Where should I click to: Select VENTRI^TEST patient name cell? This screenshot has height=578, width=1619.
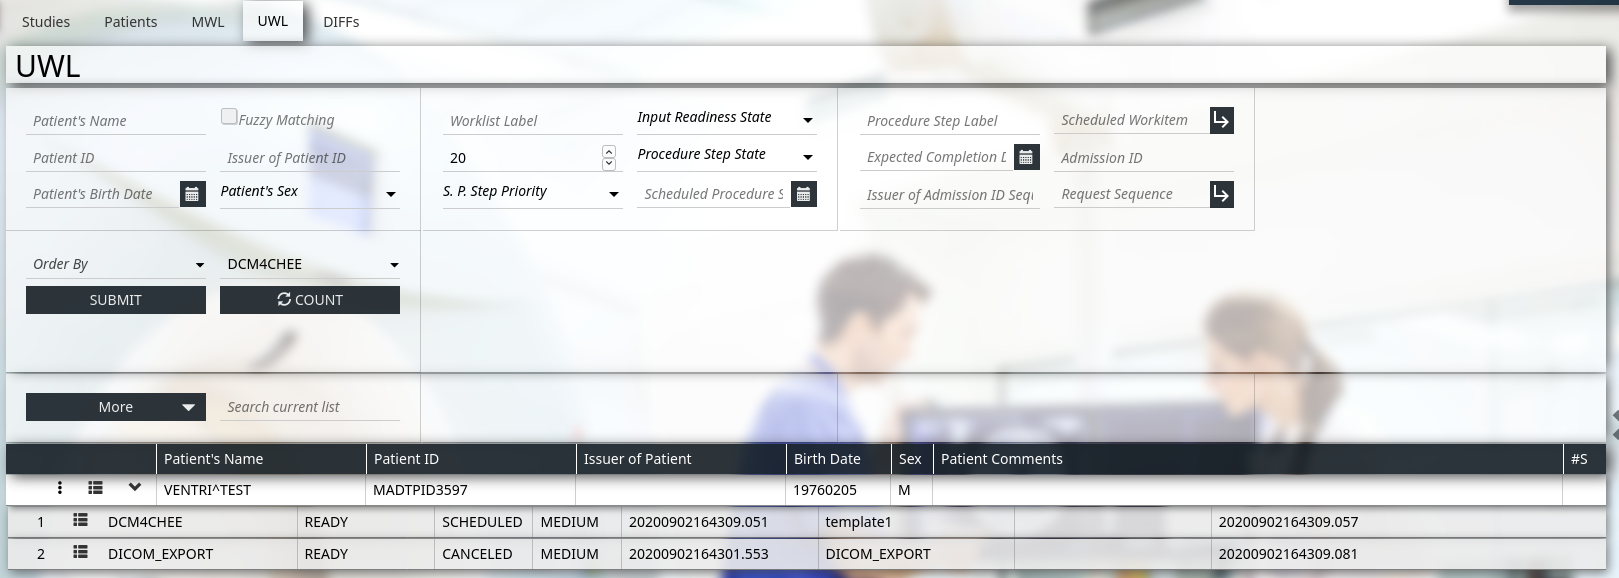point(261,490)
